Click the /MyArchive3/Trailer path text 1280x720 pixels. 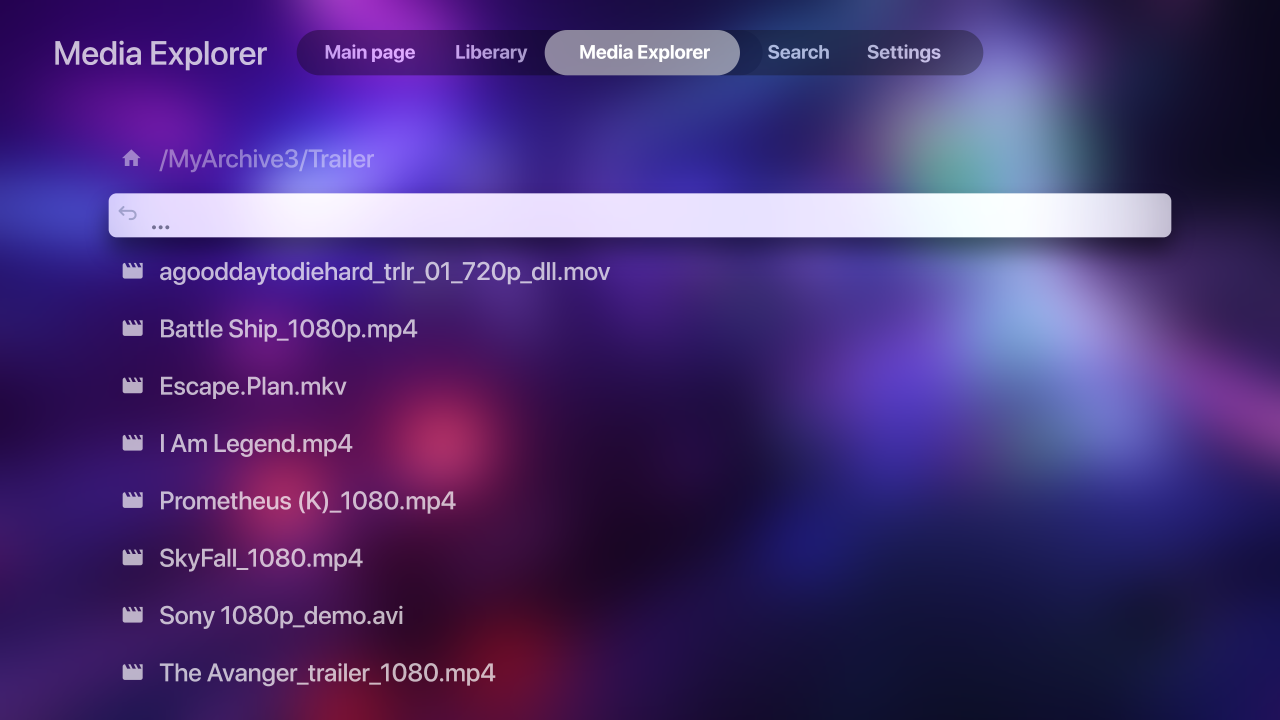pyautogui.click(x=266, y=159)
